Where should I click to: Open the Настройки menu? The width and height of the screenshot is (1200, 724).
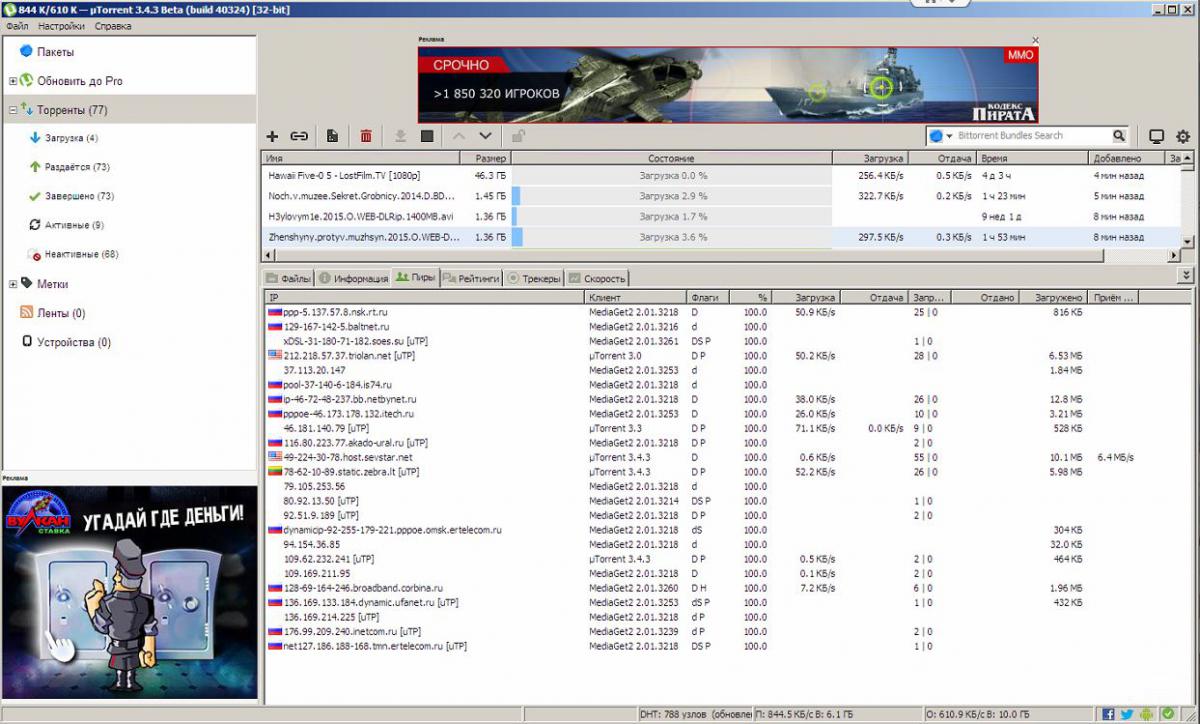coord(61,26)
